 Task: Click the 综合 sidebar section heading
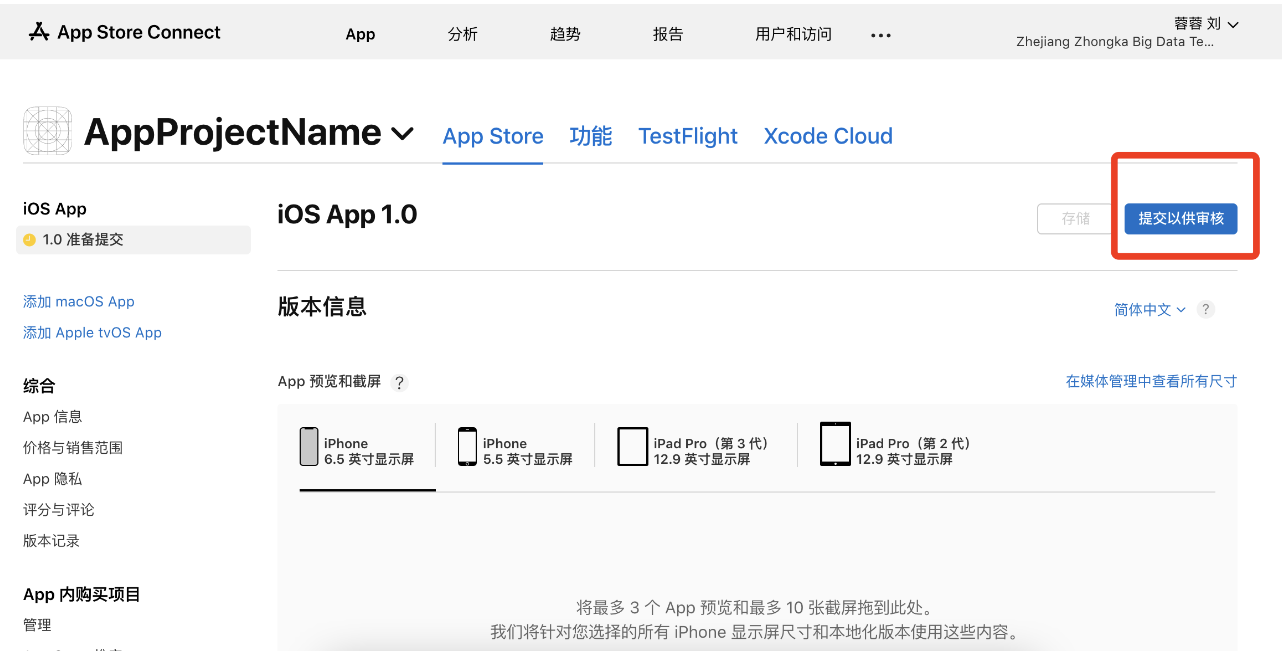[x=39, y=386]
